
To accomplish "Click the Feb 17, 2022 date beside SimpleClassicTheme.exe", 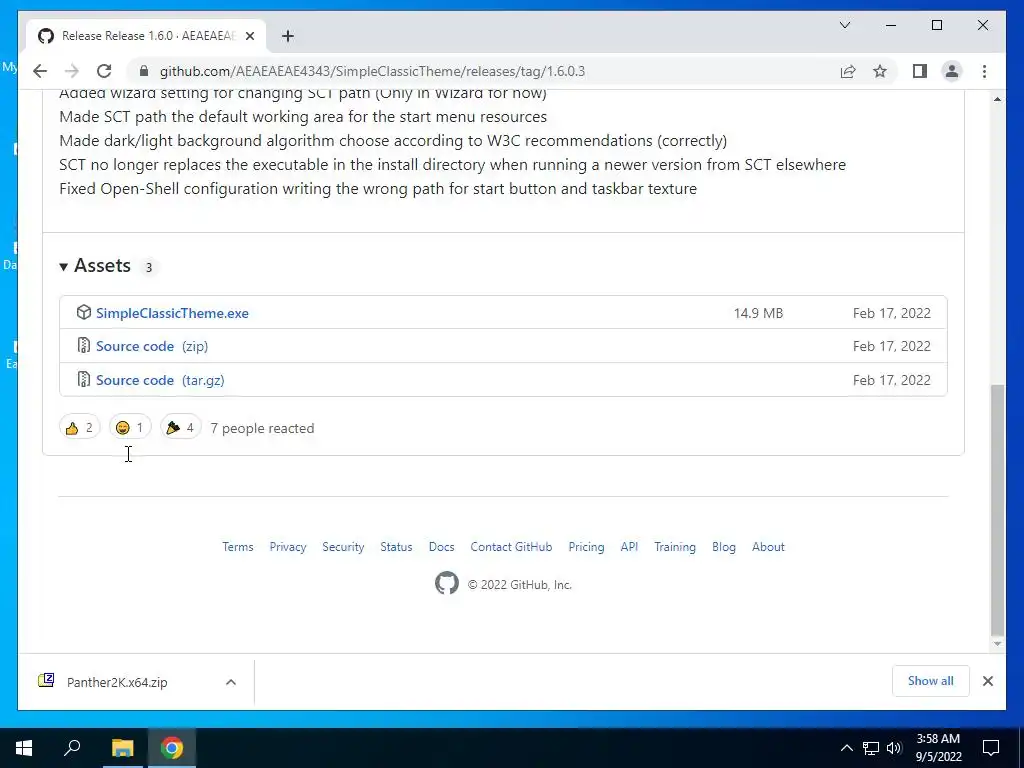I will [891, 313].
